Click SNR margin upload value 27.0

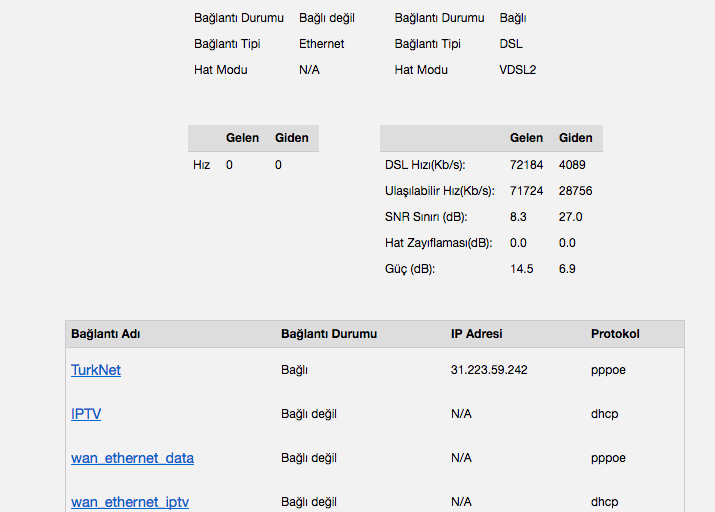pyautogui.click(x=570, y=217)
